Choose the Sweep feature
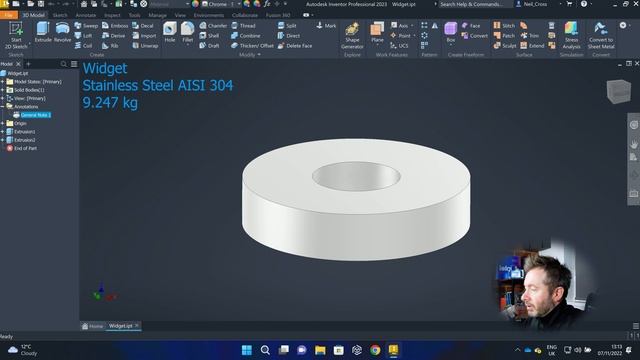 (x=86, y=26)
